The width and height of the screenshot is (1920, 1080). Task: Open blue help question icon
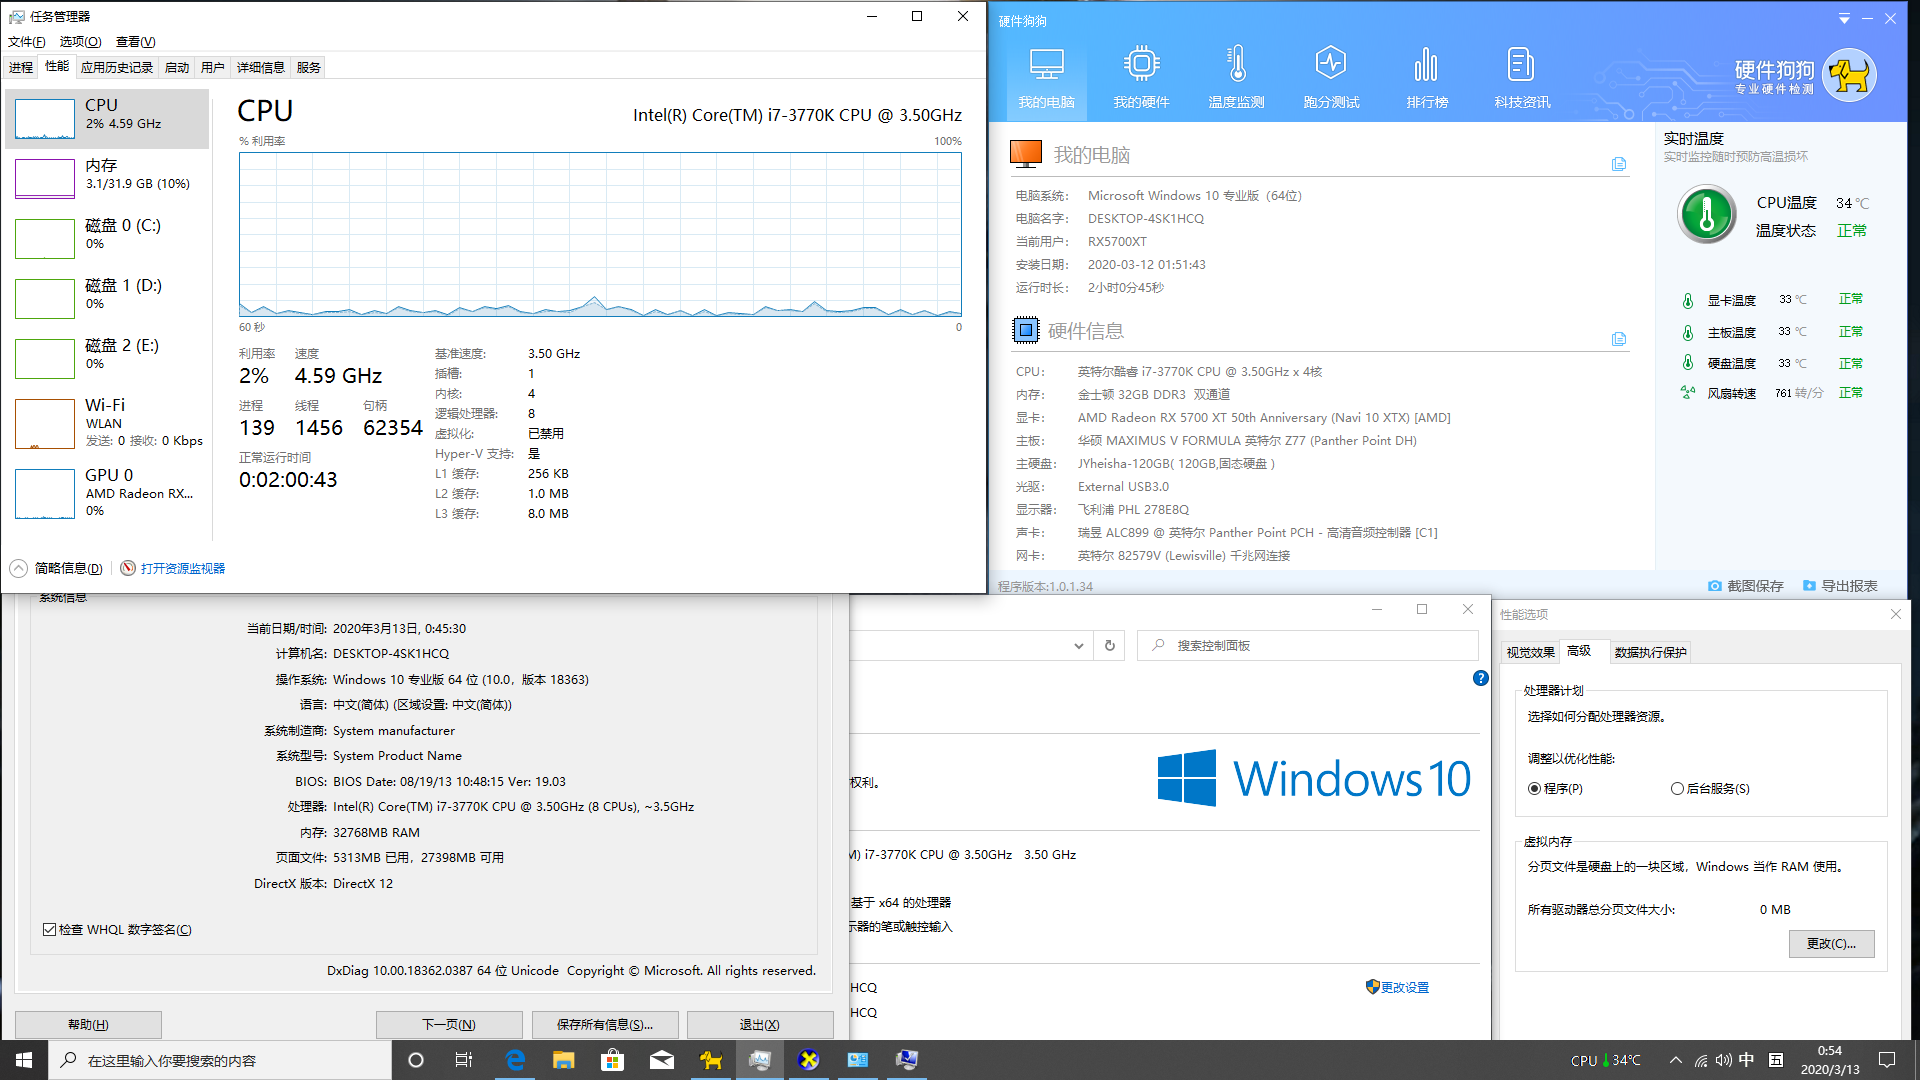tap(1480, 679)
